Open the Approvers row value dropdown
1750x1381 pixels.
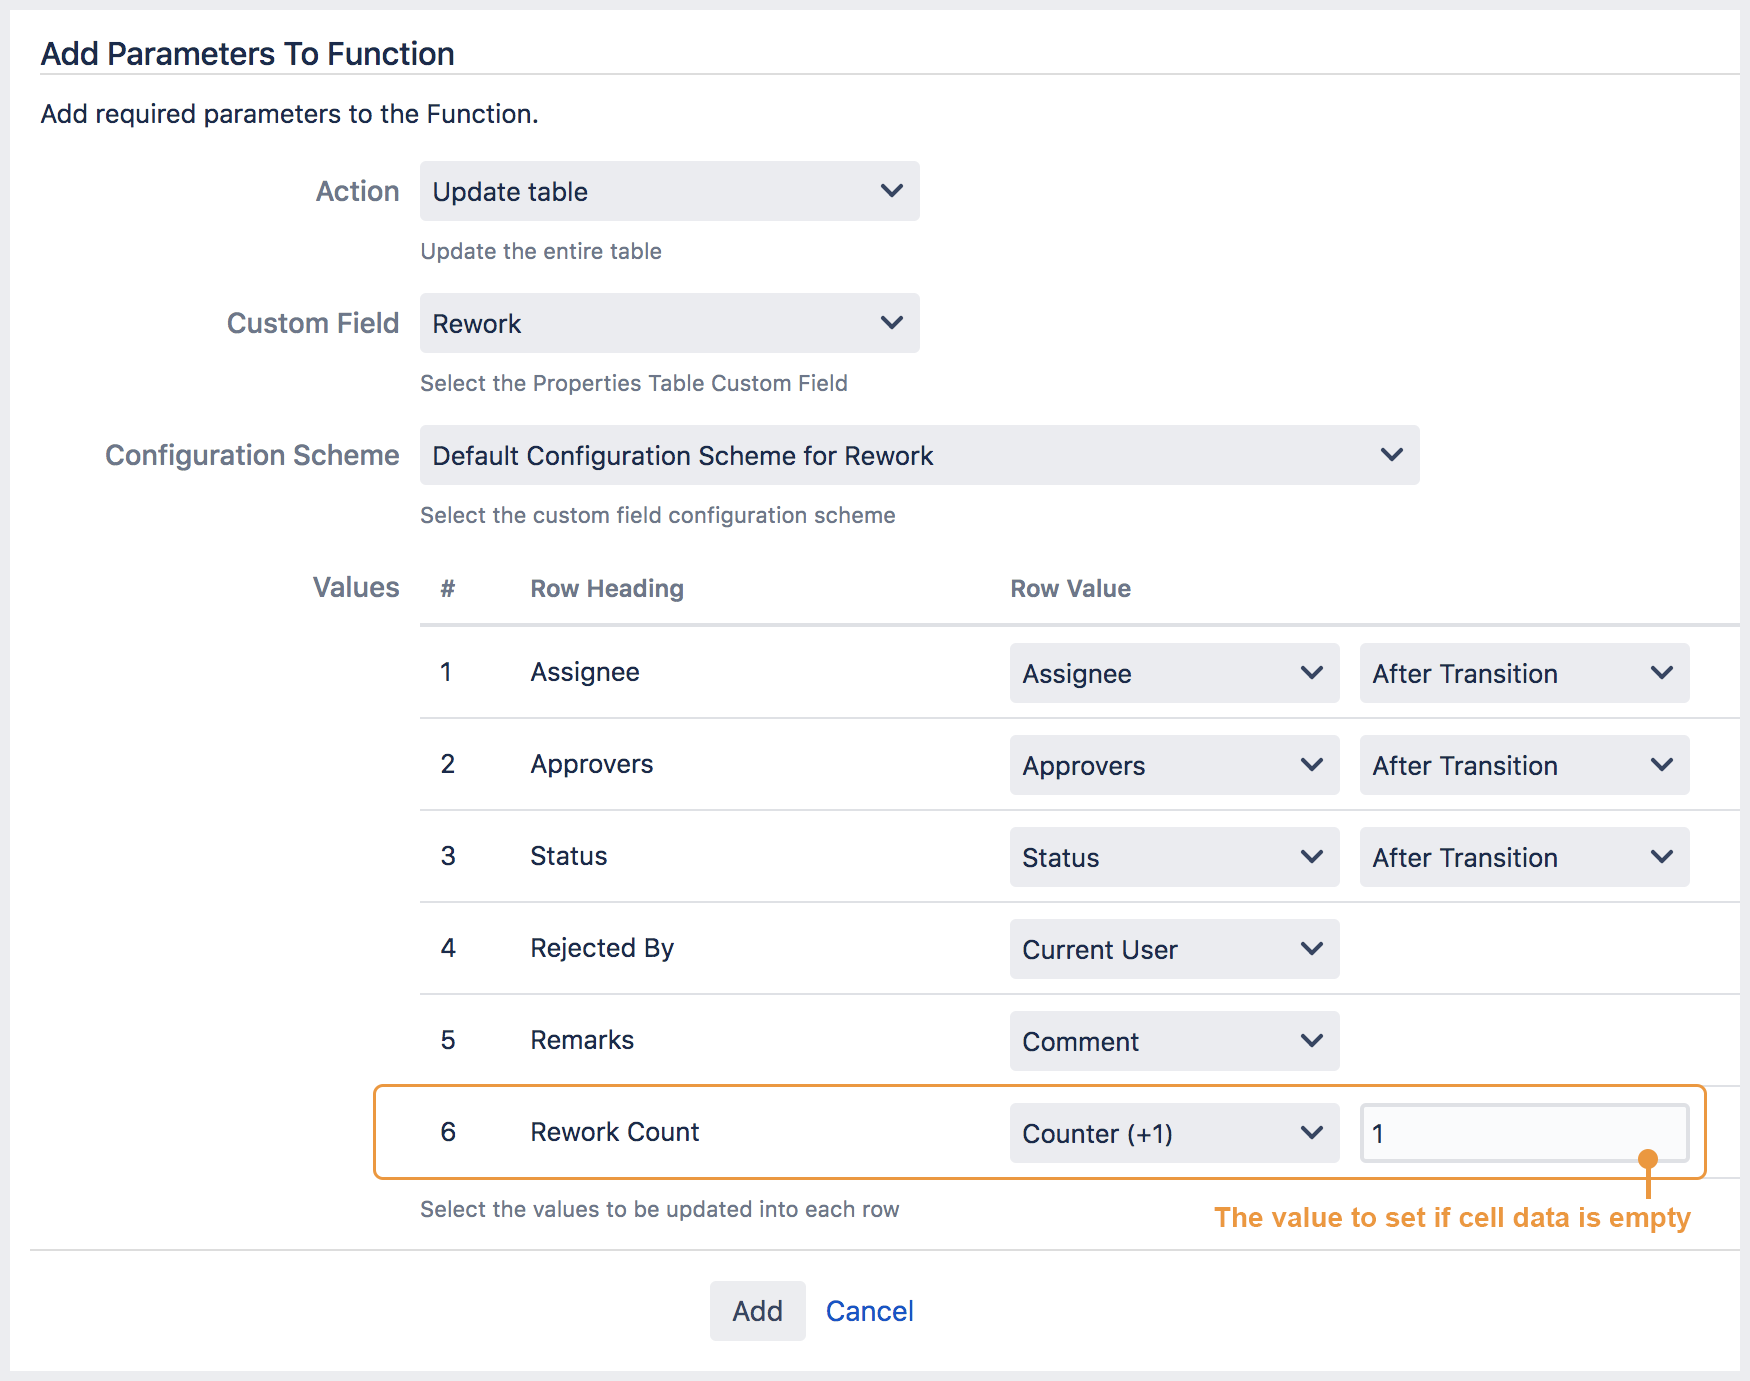[x=1174, y=765]
